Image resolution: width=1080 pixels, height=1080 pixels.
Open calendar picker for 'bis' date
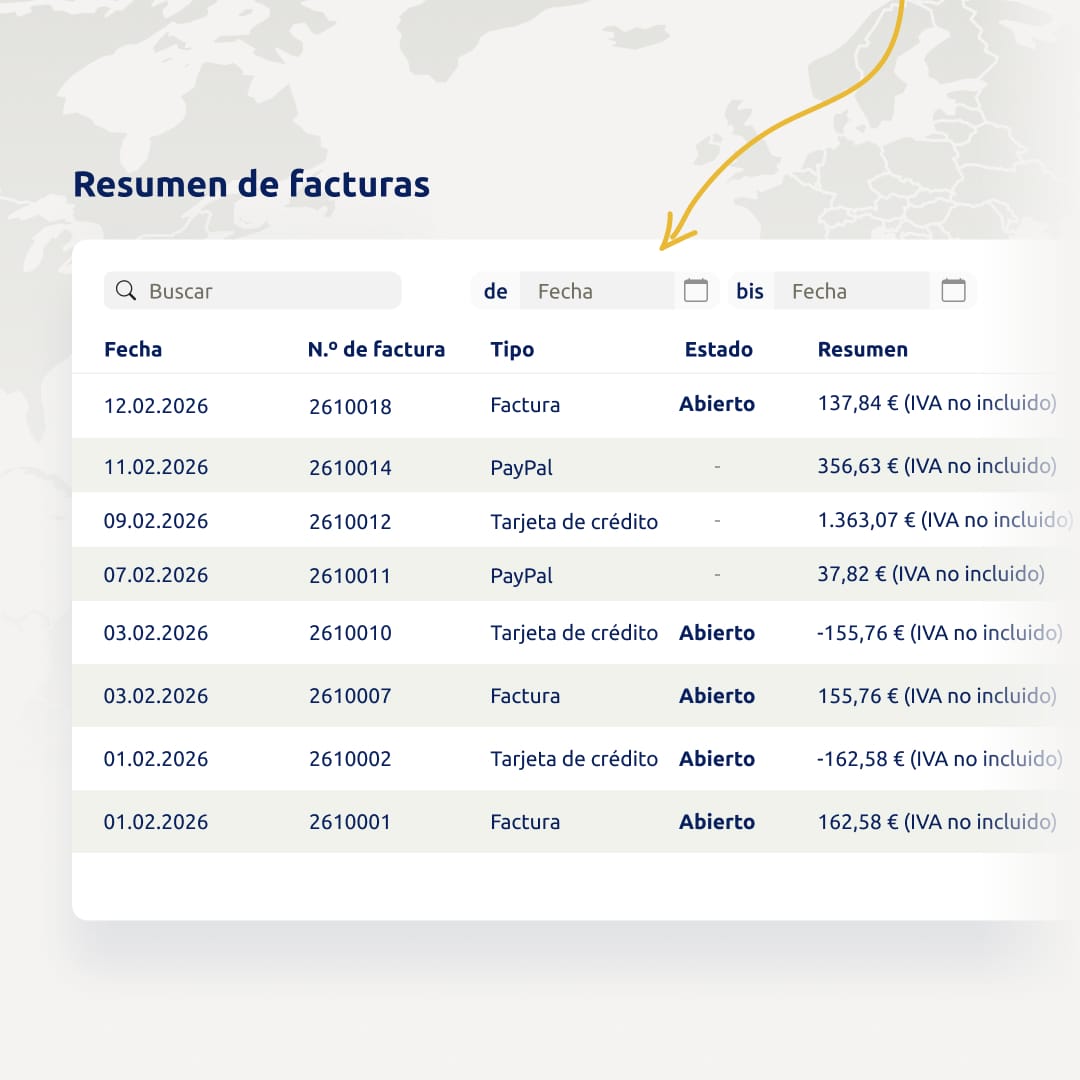tap(953, 291)
